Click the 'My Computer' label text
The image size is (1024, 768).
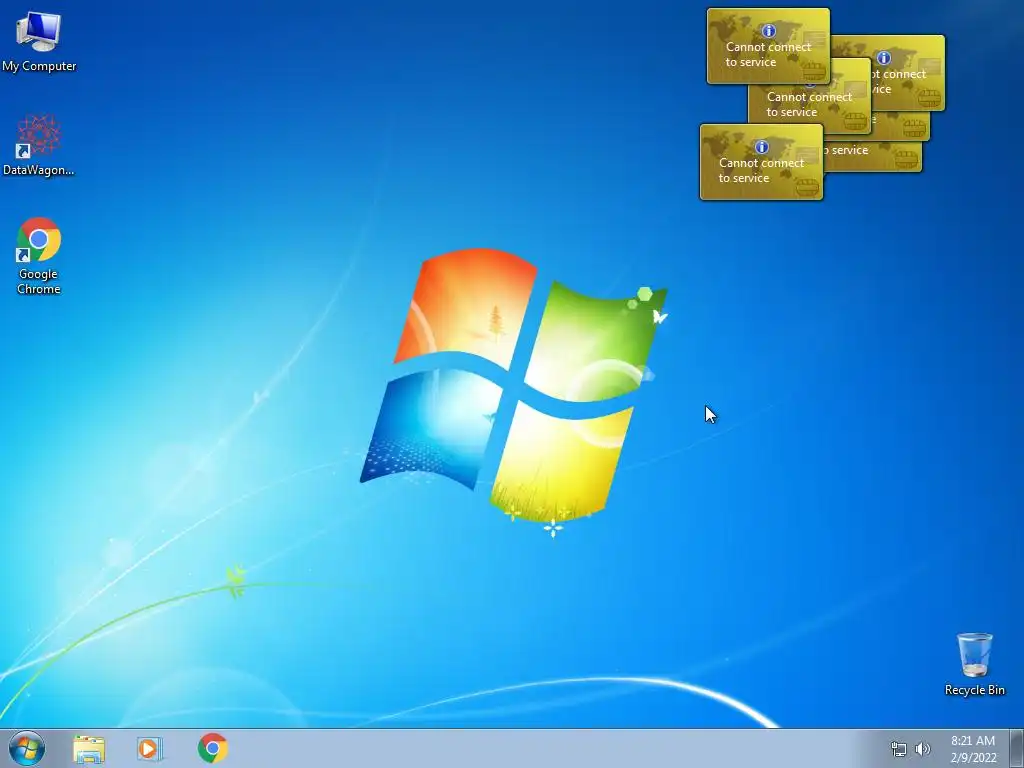[39, 66]
